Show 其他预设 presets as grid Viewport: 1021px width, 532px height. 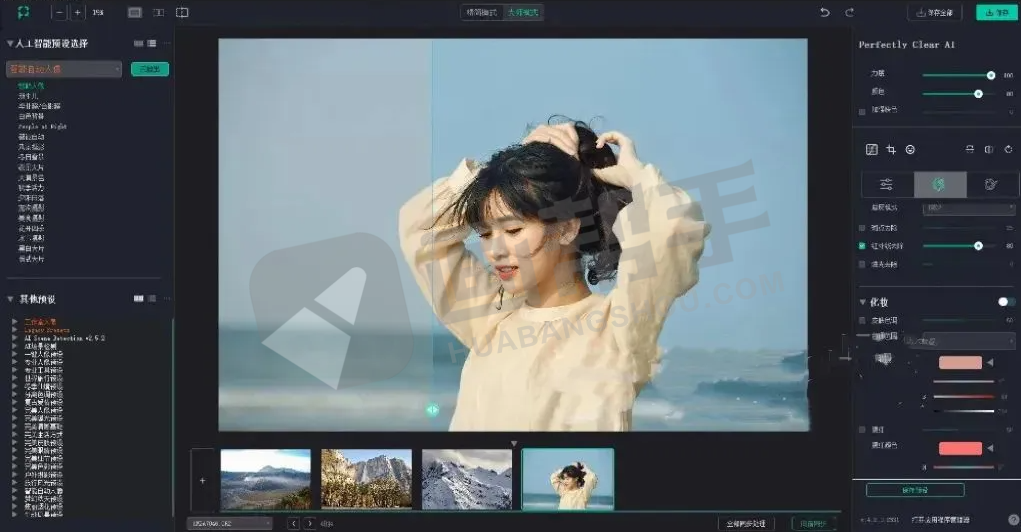138,299
